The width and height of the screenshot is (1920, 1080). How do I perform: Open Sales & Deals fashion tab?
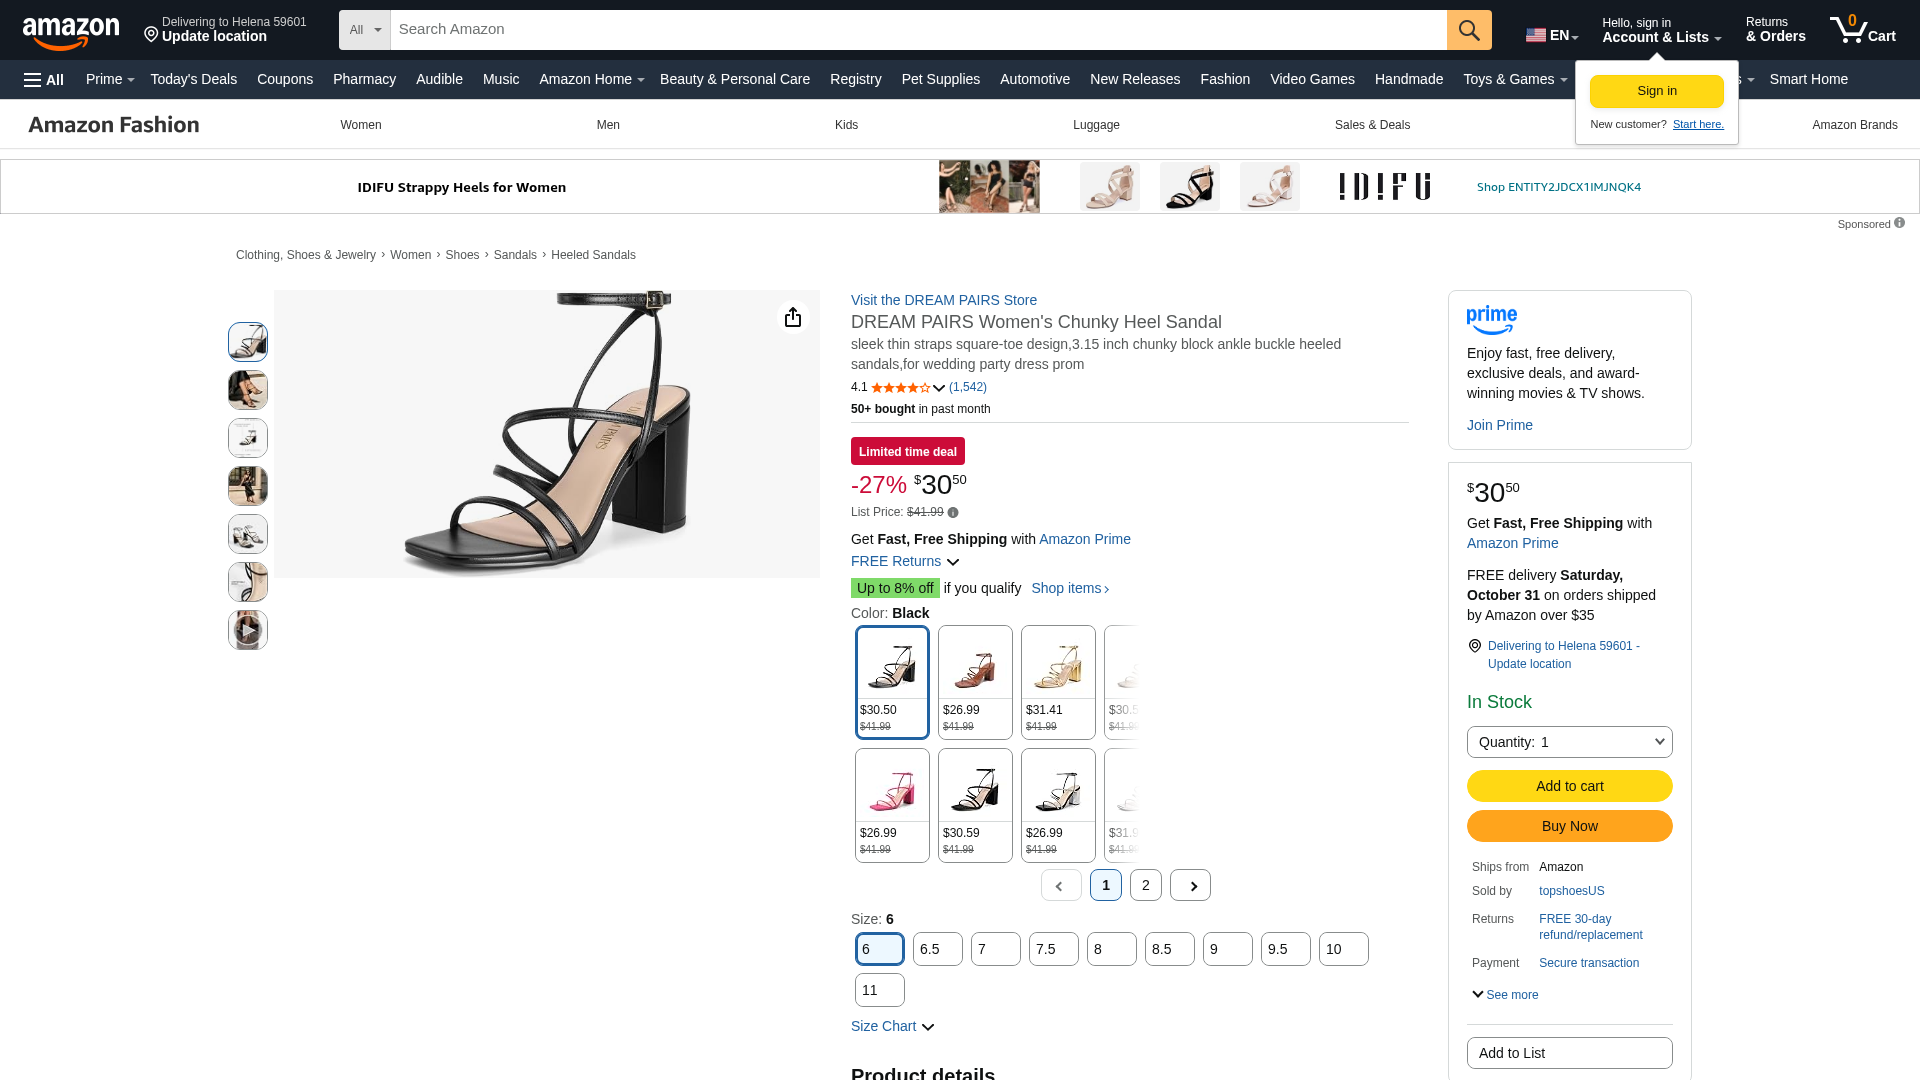pyautogui.click(x=1372, y=125)
